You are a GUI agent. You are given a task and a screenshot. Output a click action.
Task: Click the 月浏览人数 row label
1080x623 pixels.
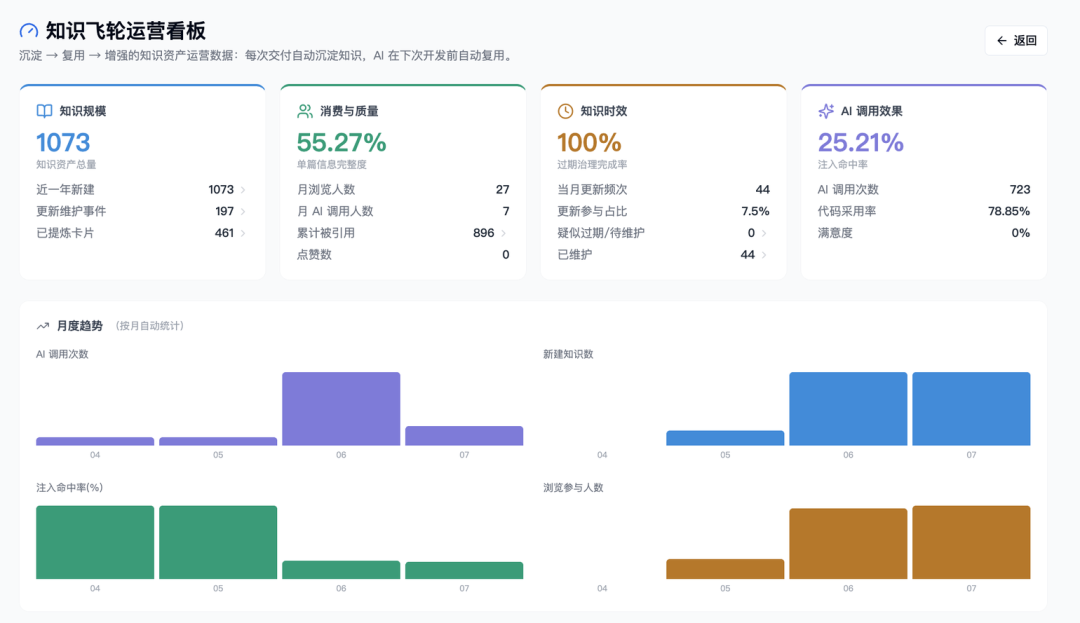pos(326,189)
